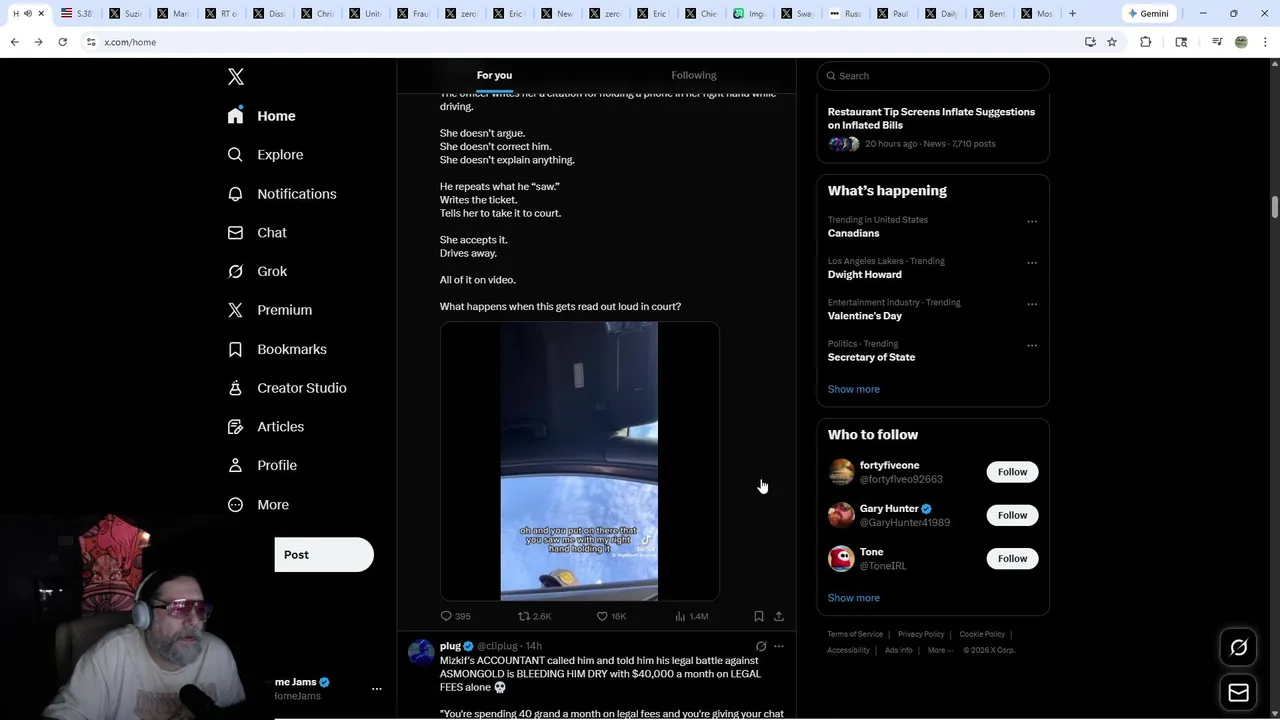The width and height of the screenshot is (1280, 720).
Task: Open Notifications in the sidebar
Action: 282,194
